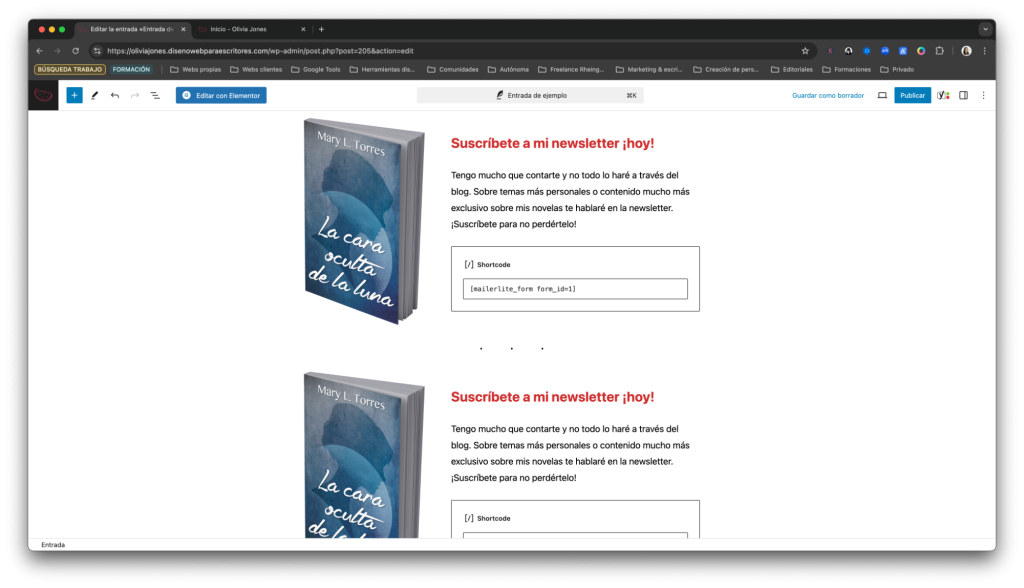
Task: Open the Webs clientes bookmark folder
Action: (x=255, y=69)
